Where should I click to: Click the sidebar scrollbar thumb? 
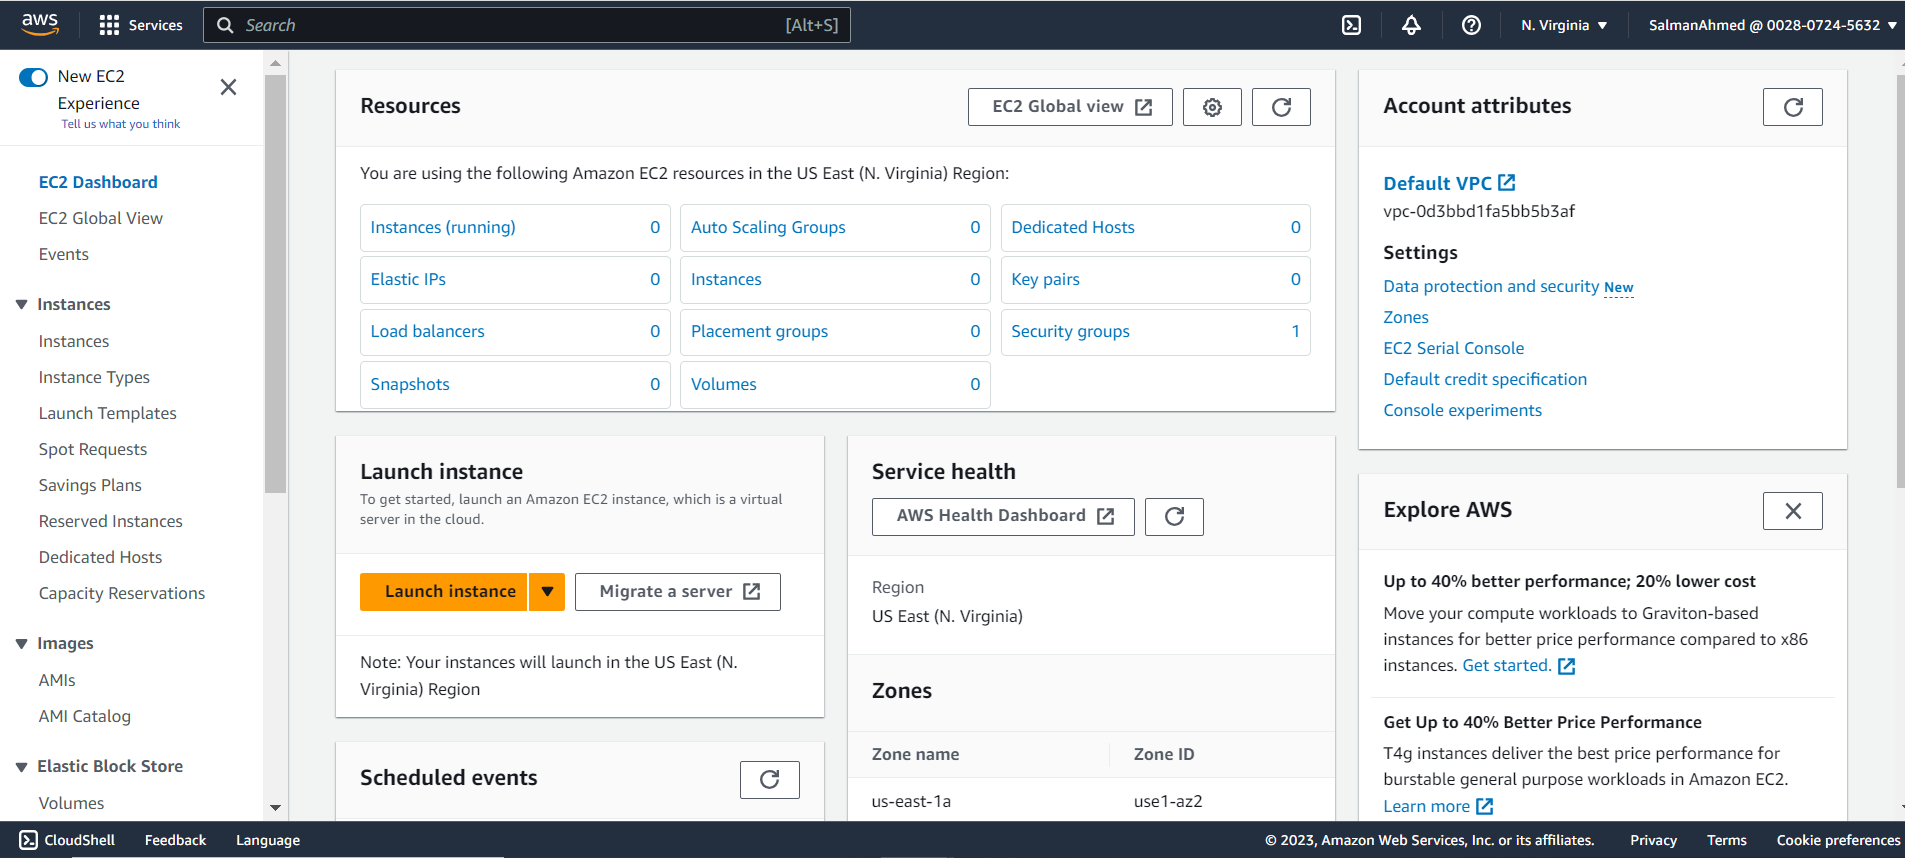[x=275, y=284]
